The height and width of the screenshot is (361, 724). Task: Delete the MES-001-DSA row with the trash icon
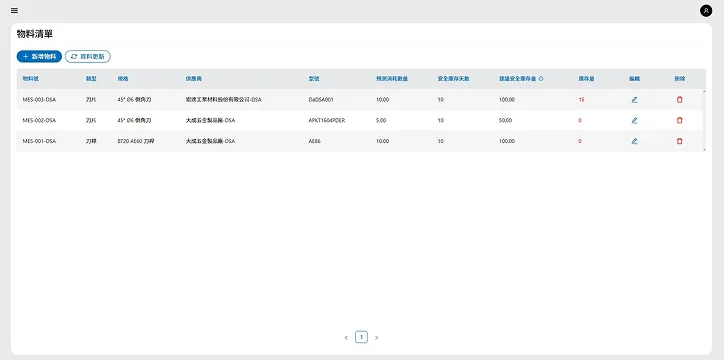tap(679, 141)
